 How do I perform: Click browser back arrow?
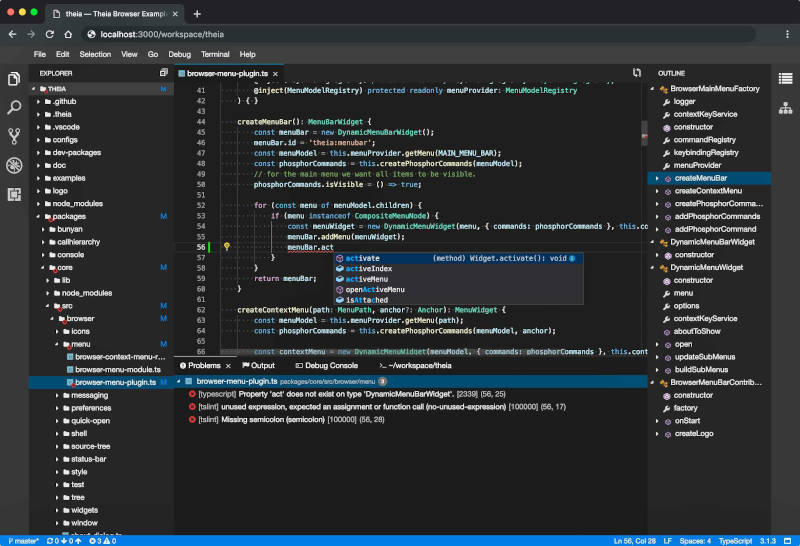(x=13, y=34)
